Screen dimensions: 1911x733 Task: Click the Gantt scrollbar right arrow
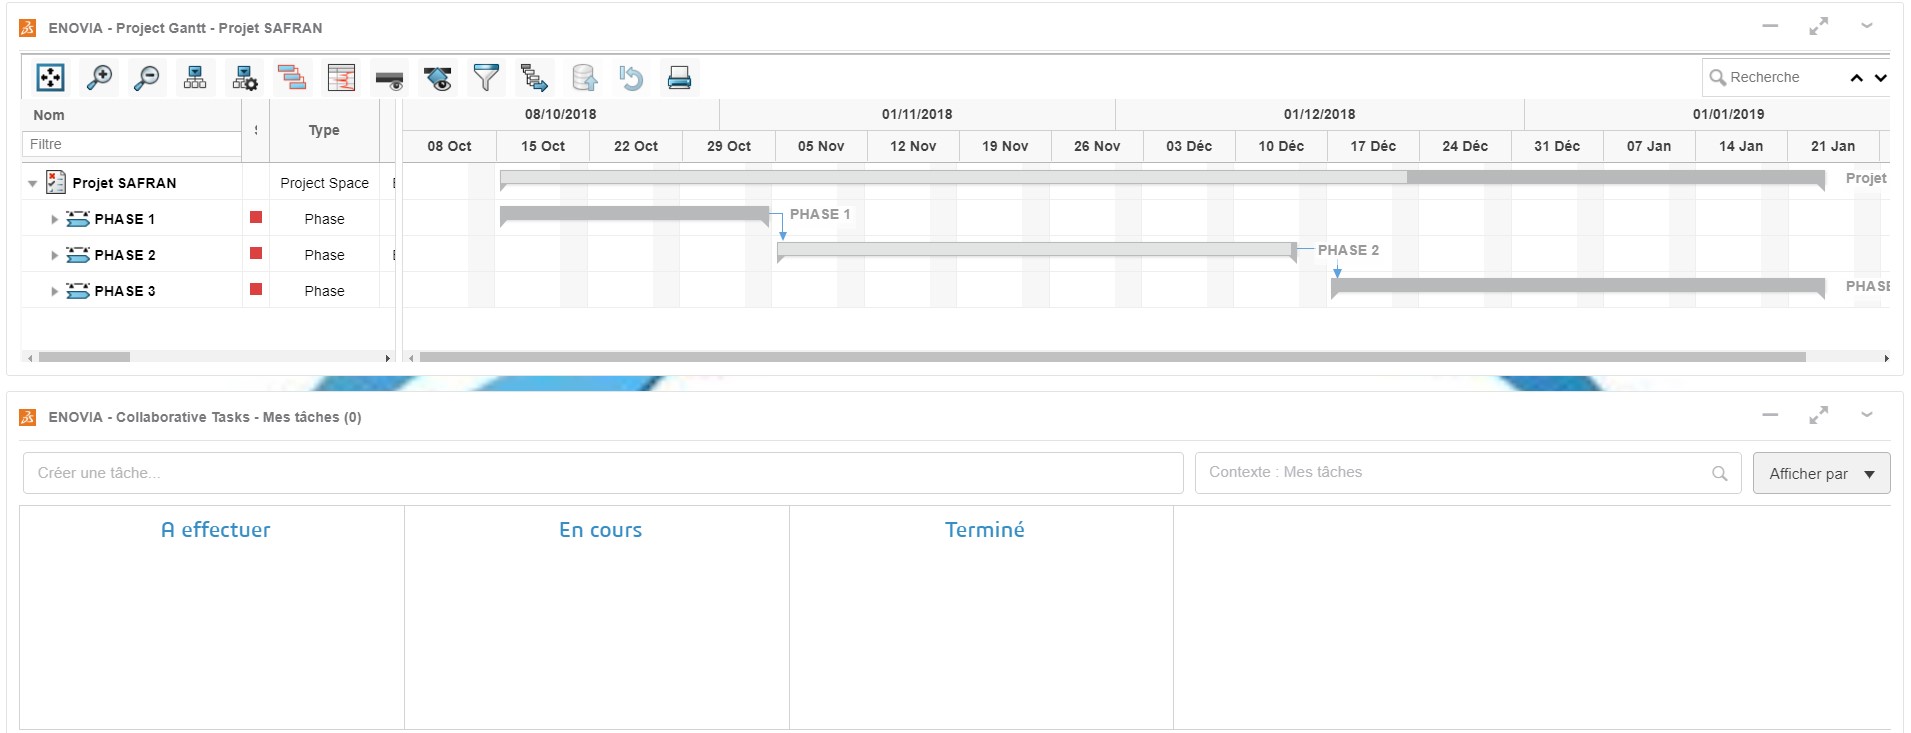[1886, 357]
